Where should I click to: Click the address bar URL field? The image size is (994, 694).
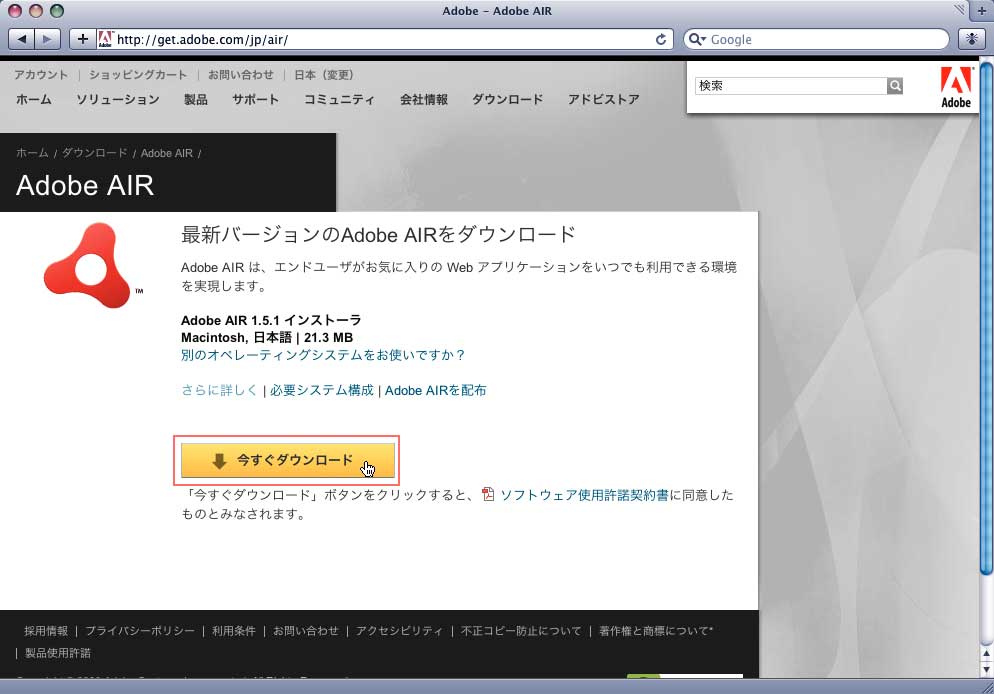384,39
